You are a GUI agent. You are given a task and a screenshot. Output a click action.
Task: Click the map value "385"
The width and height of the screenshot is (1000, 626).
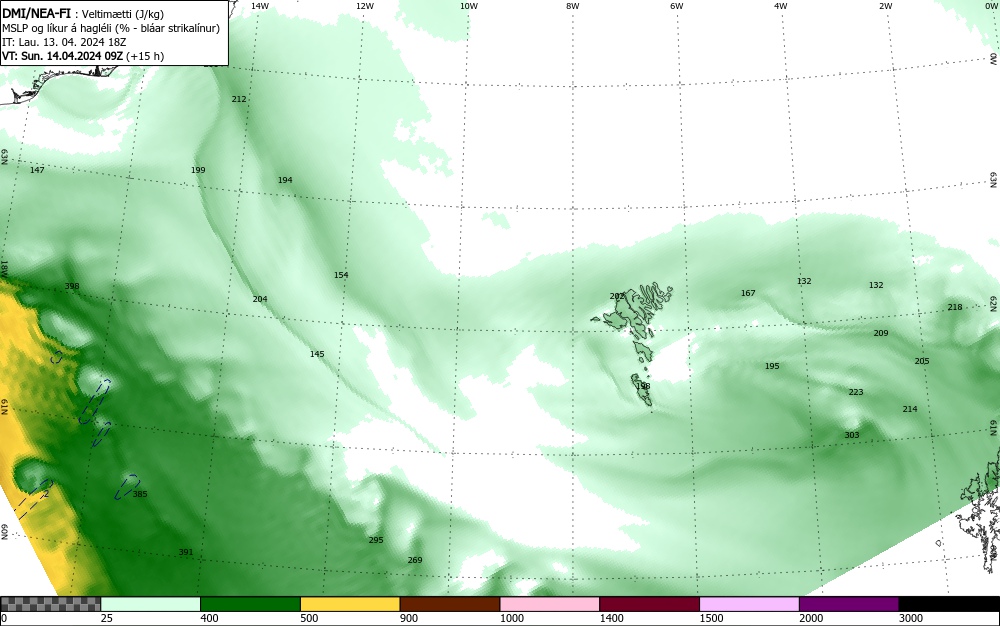140,493
